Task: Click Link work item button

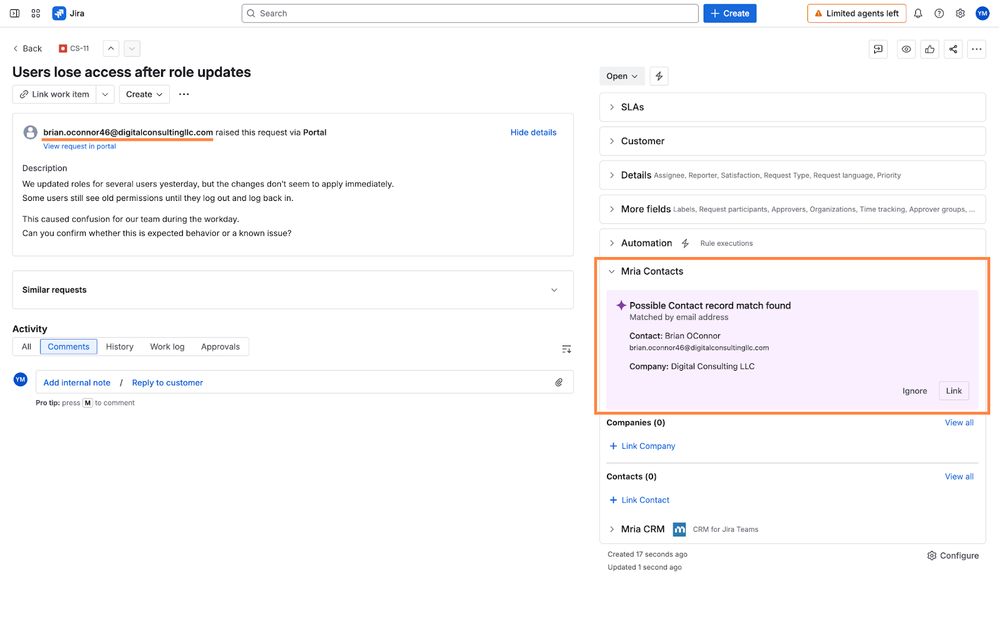Action: coord(54,94)
